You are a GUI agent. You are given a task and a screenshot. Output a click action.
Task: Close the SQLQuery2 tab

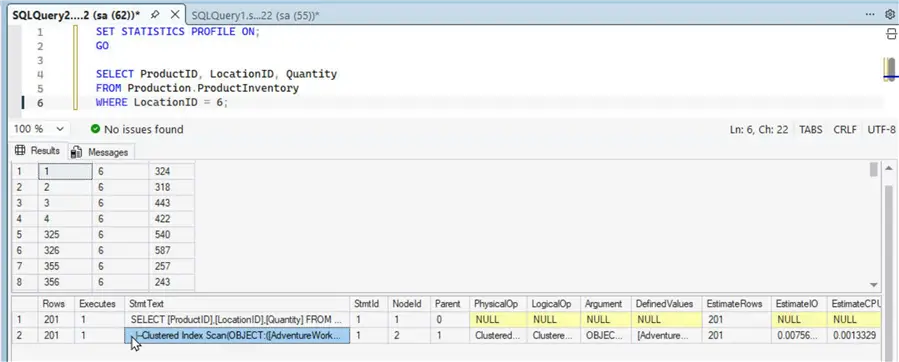point(174,15)
